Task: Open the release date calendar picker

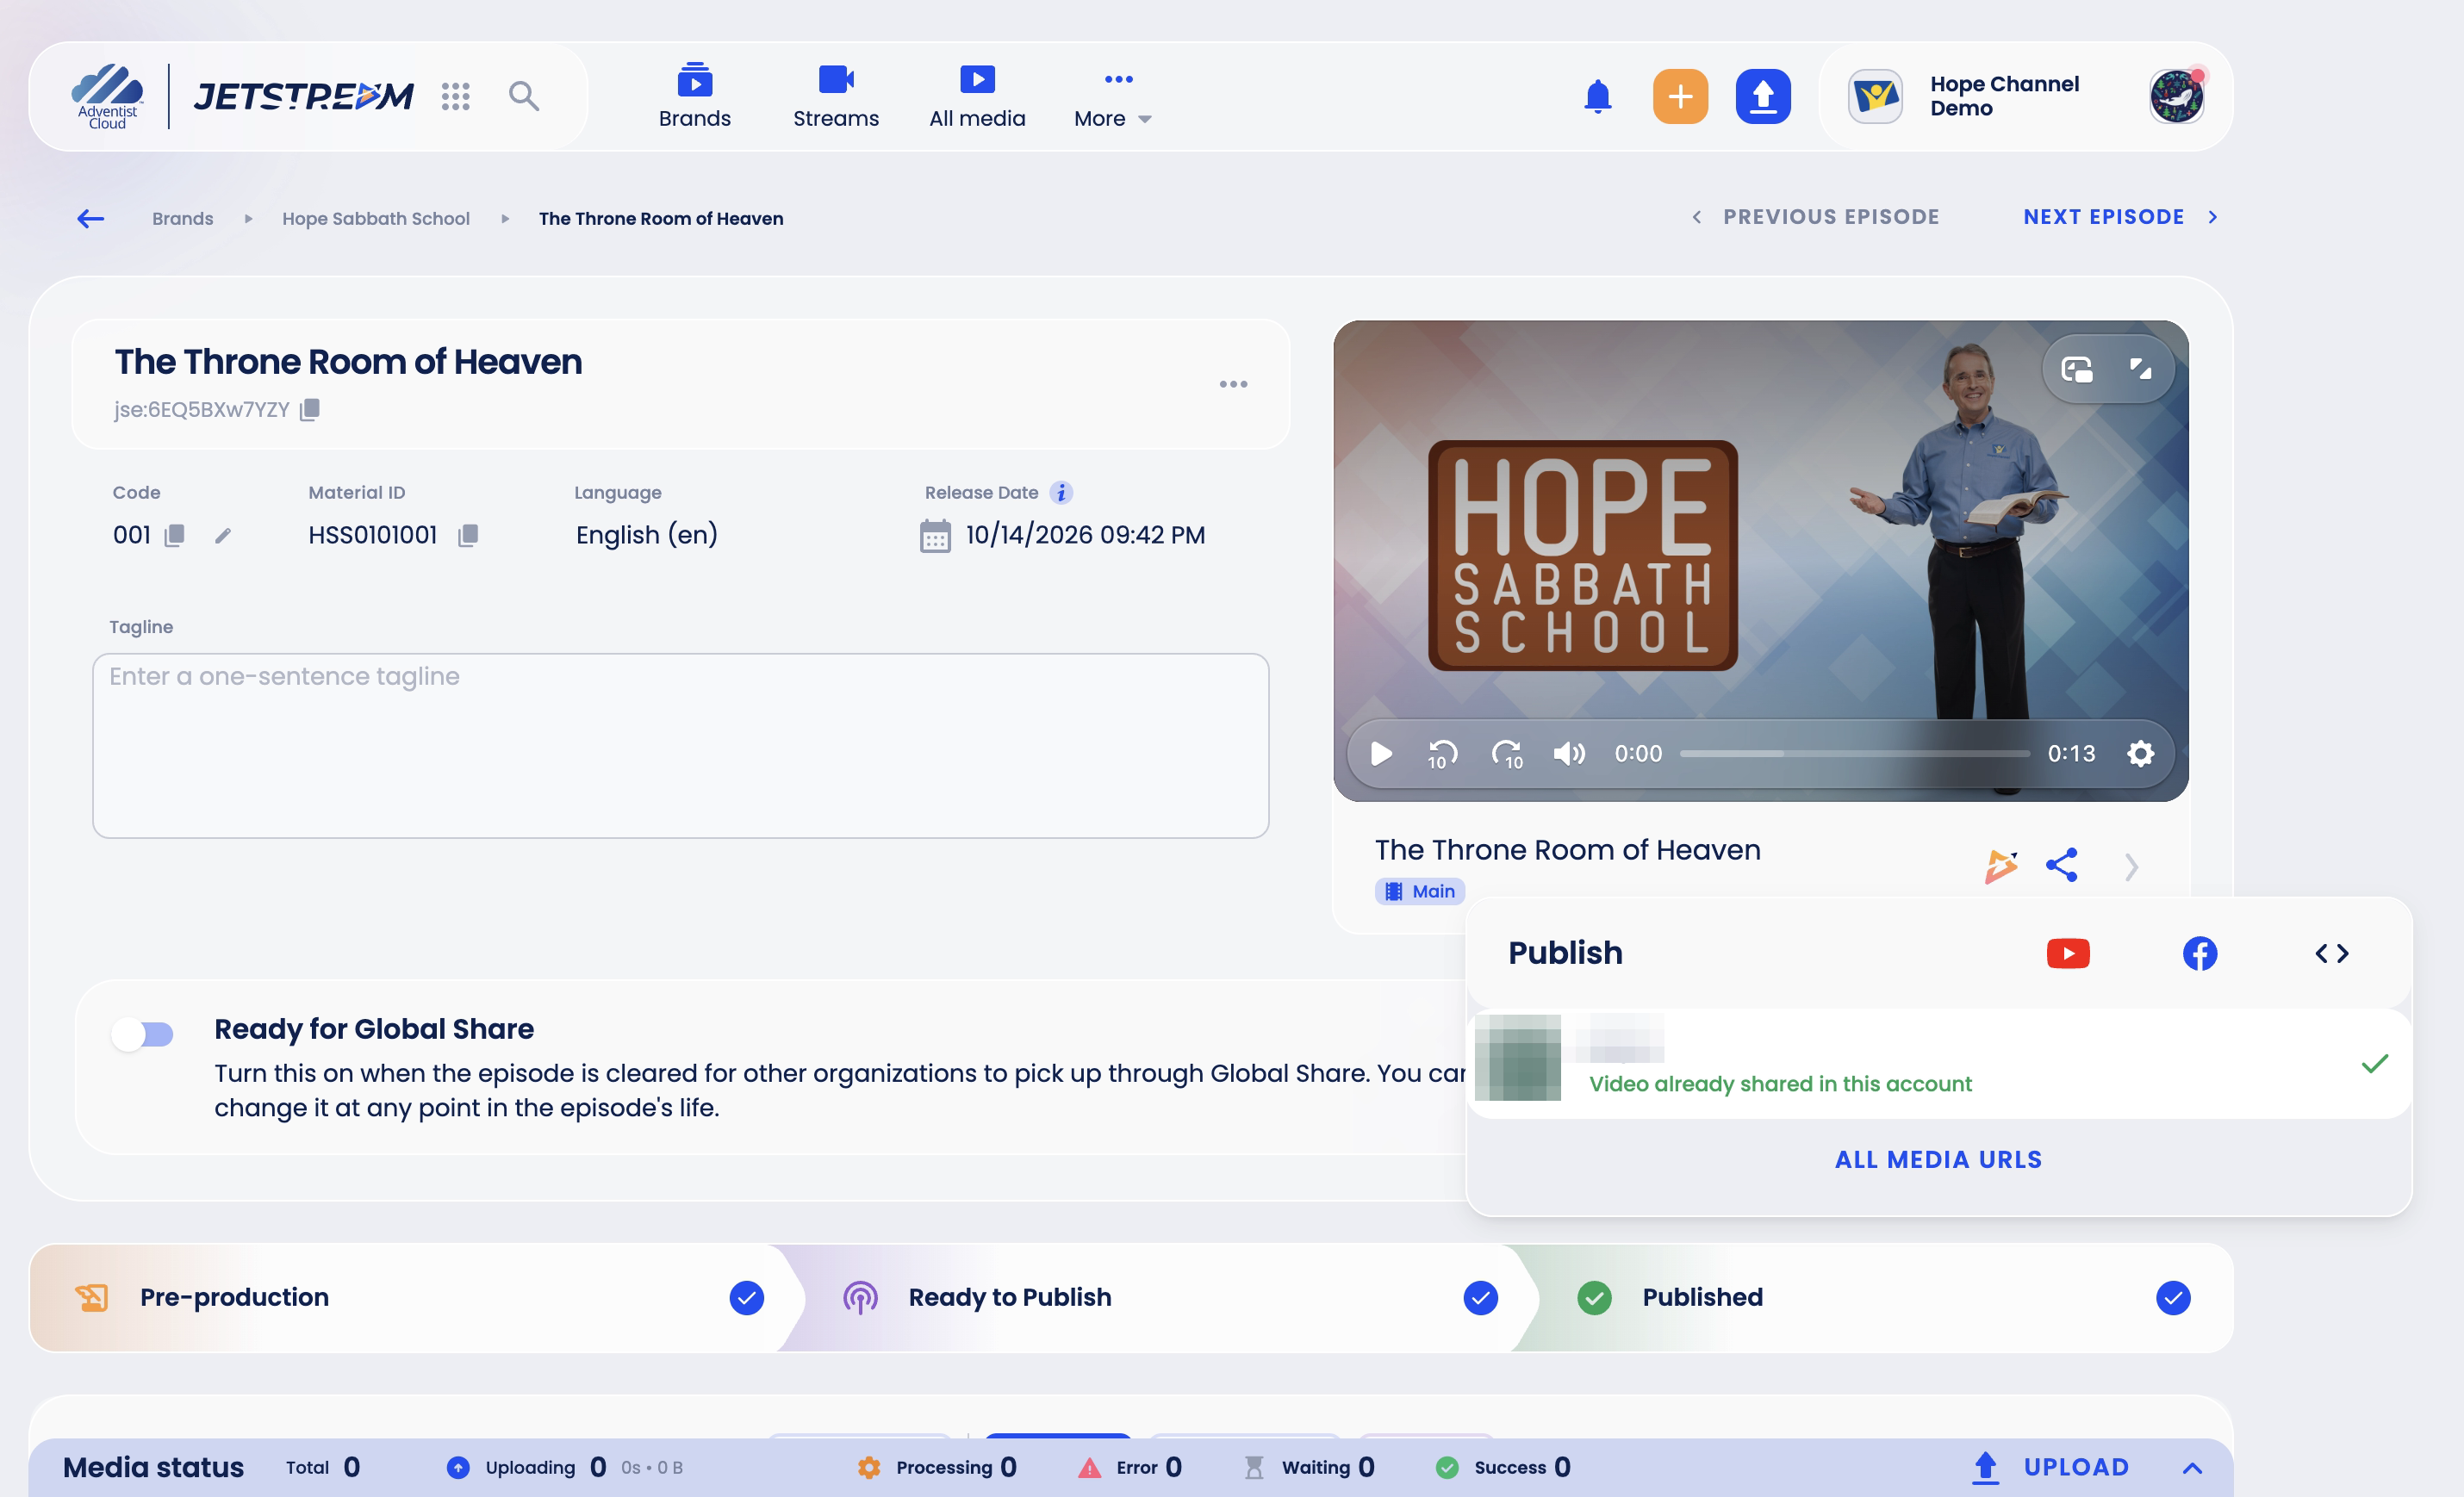Action: pyautogui.click(x=935, y=536)
